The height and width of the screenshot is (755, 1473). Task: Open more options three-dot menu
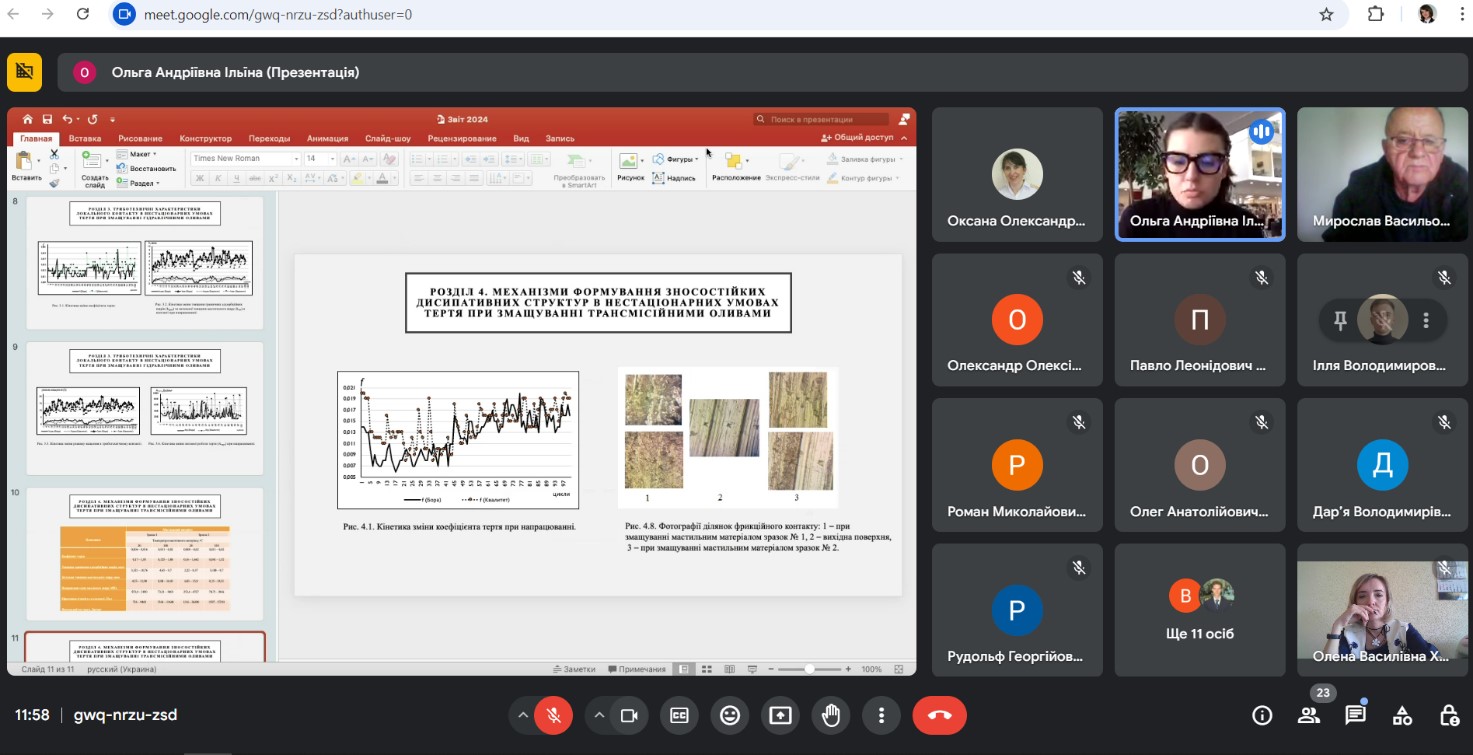point(881,715)
